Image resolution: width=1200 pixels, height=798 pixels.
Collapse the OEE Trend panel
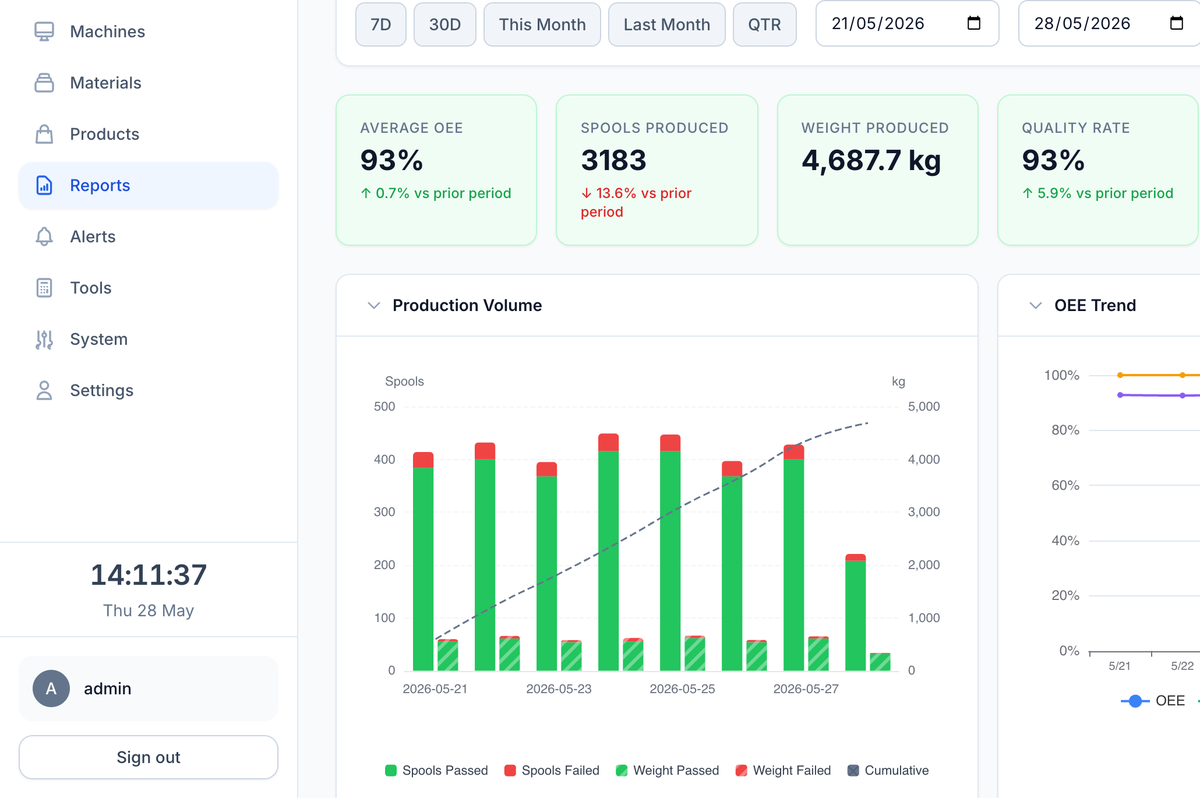1036,305
